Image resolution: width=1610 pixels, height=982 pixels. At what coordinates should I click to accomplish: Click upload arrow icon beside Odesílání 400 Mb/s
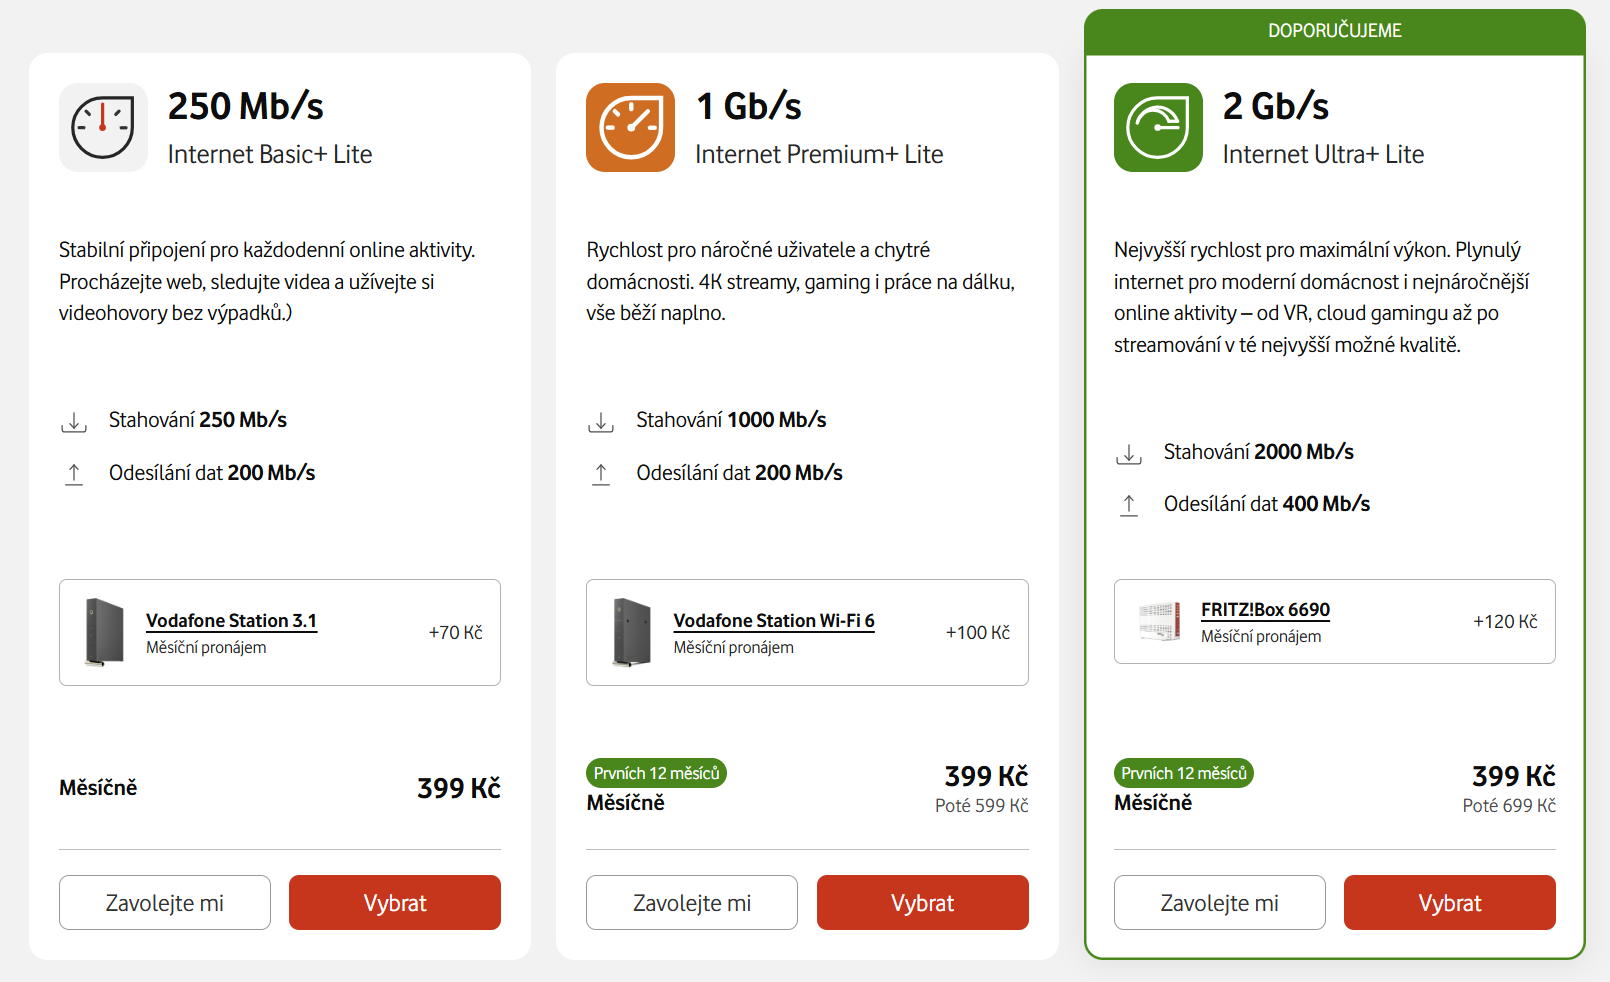point(1129,505)
